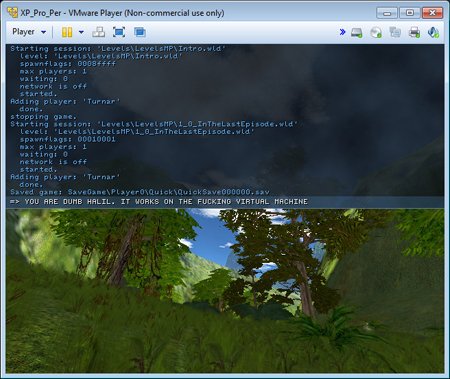Minimize the VMware Player window
The width and height of the screenshot is (450, 379).
(387, 13)
